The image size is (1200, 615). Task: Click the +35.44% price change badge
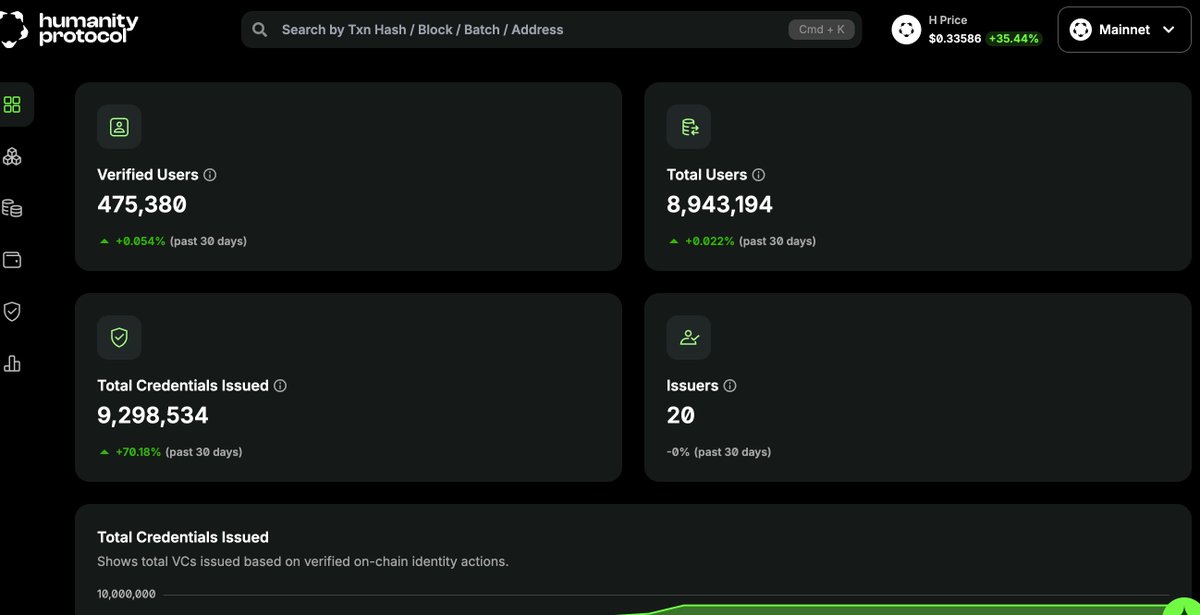point(1013,39)
